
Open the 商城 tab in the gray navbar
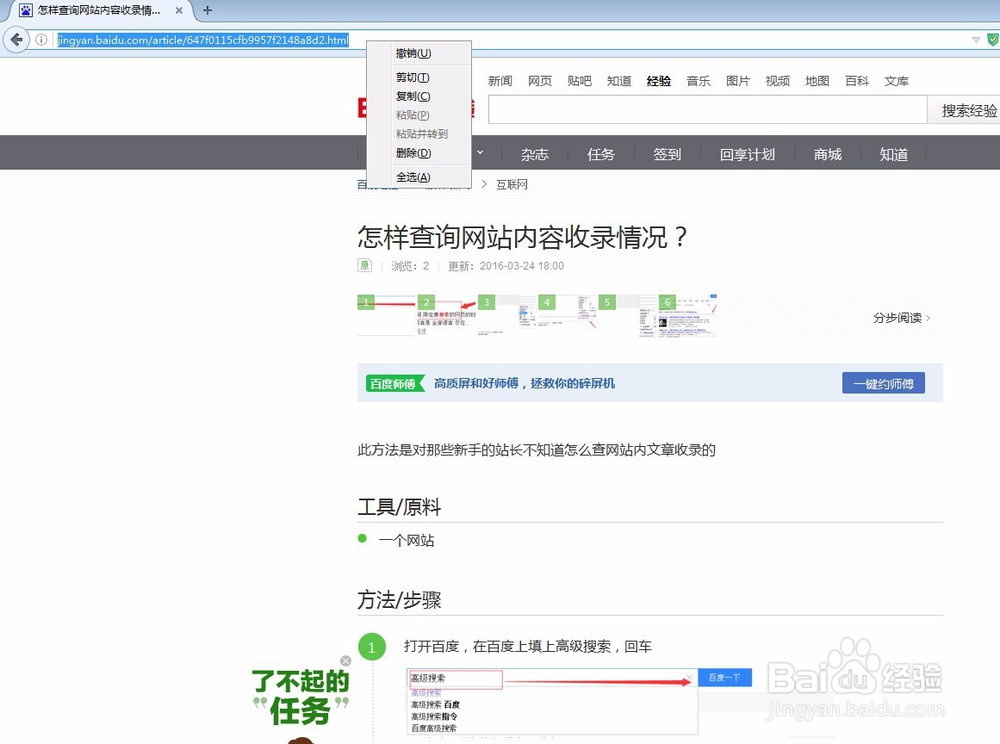(828, 154)
